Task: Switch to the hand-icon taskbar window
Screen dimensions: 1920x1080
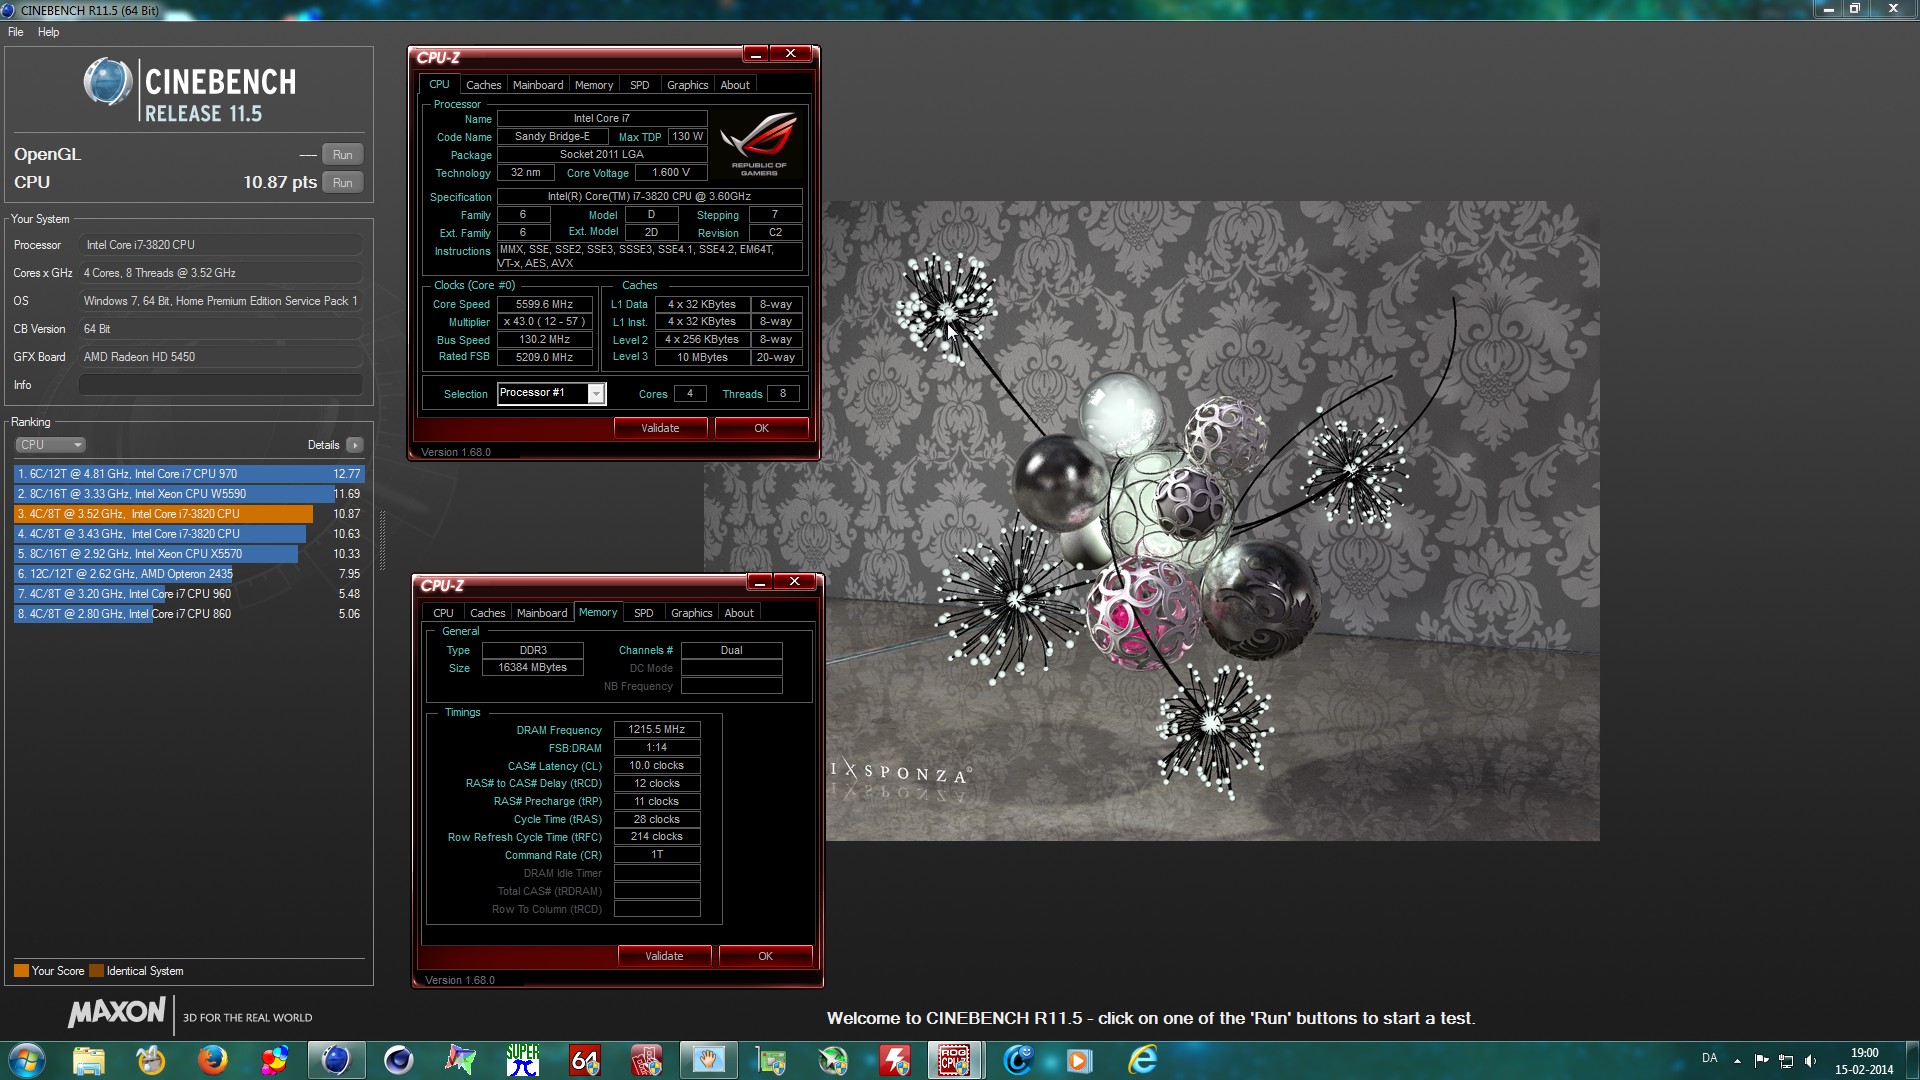Action: click(708, 1060)
